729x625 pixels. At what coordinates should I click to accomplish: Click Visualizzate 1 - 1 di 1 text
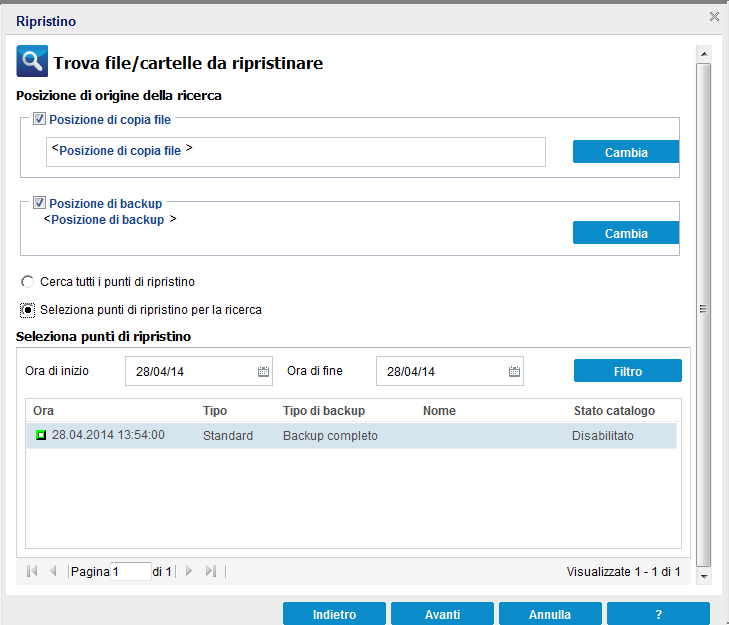point(623,572)
